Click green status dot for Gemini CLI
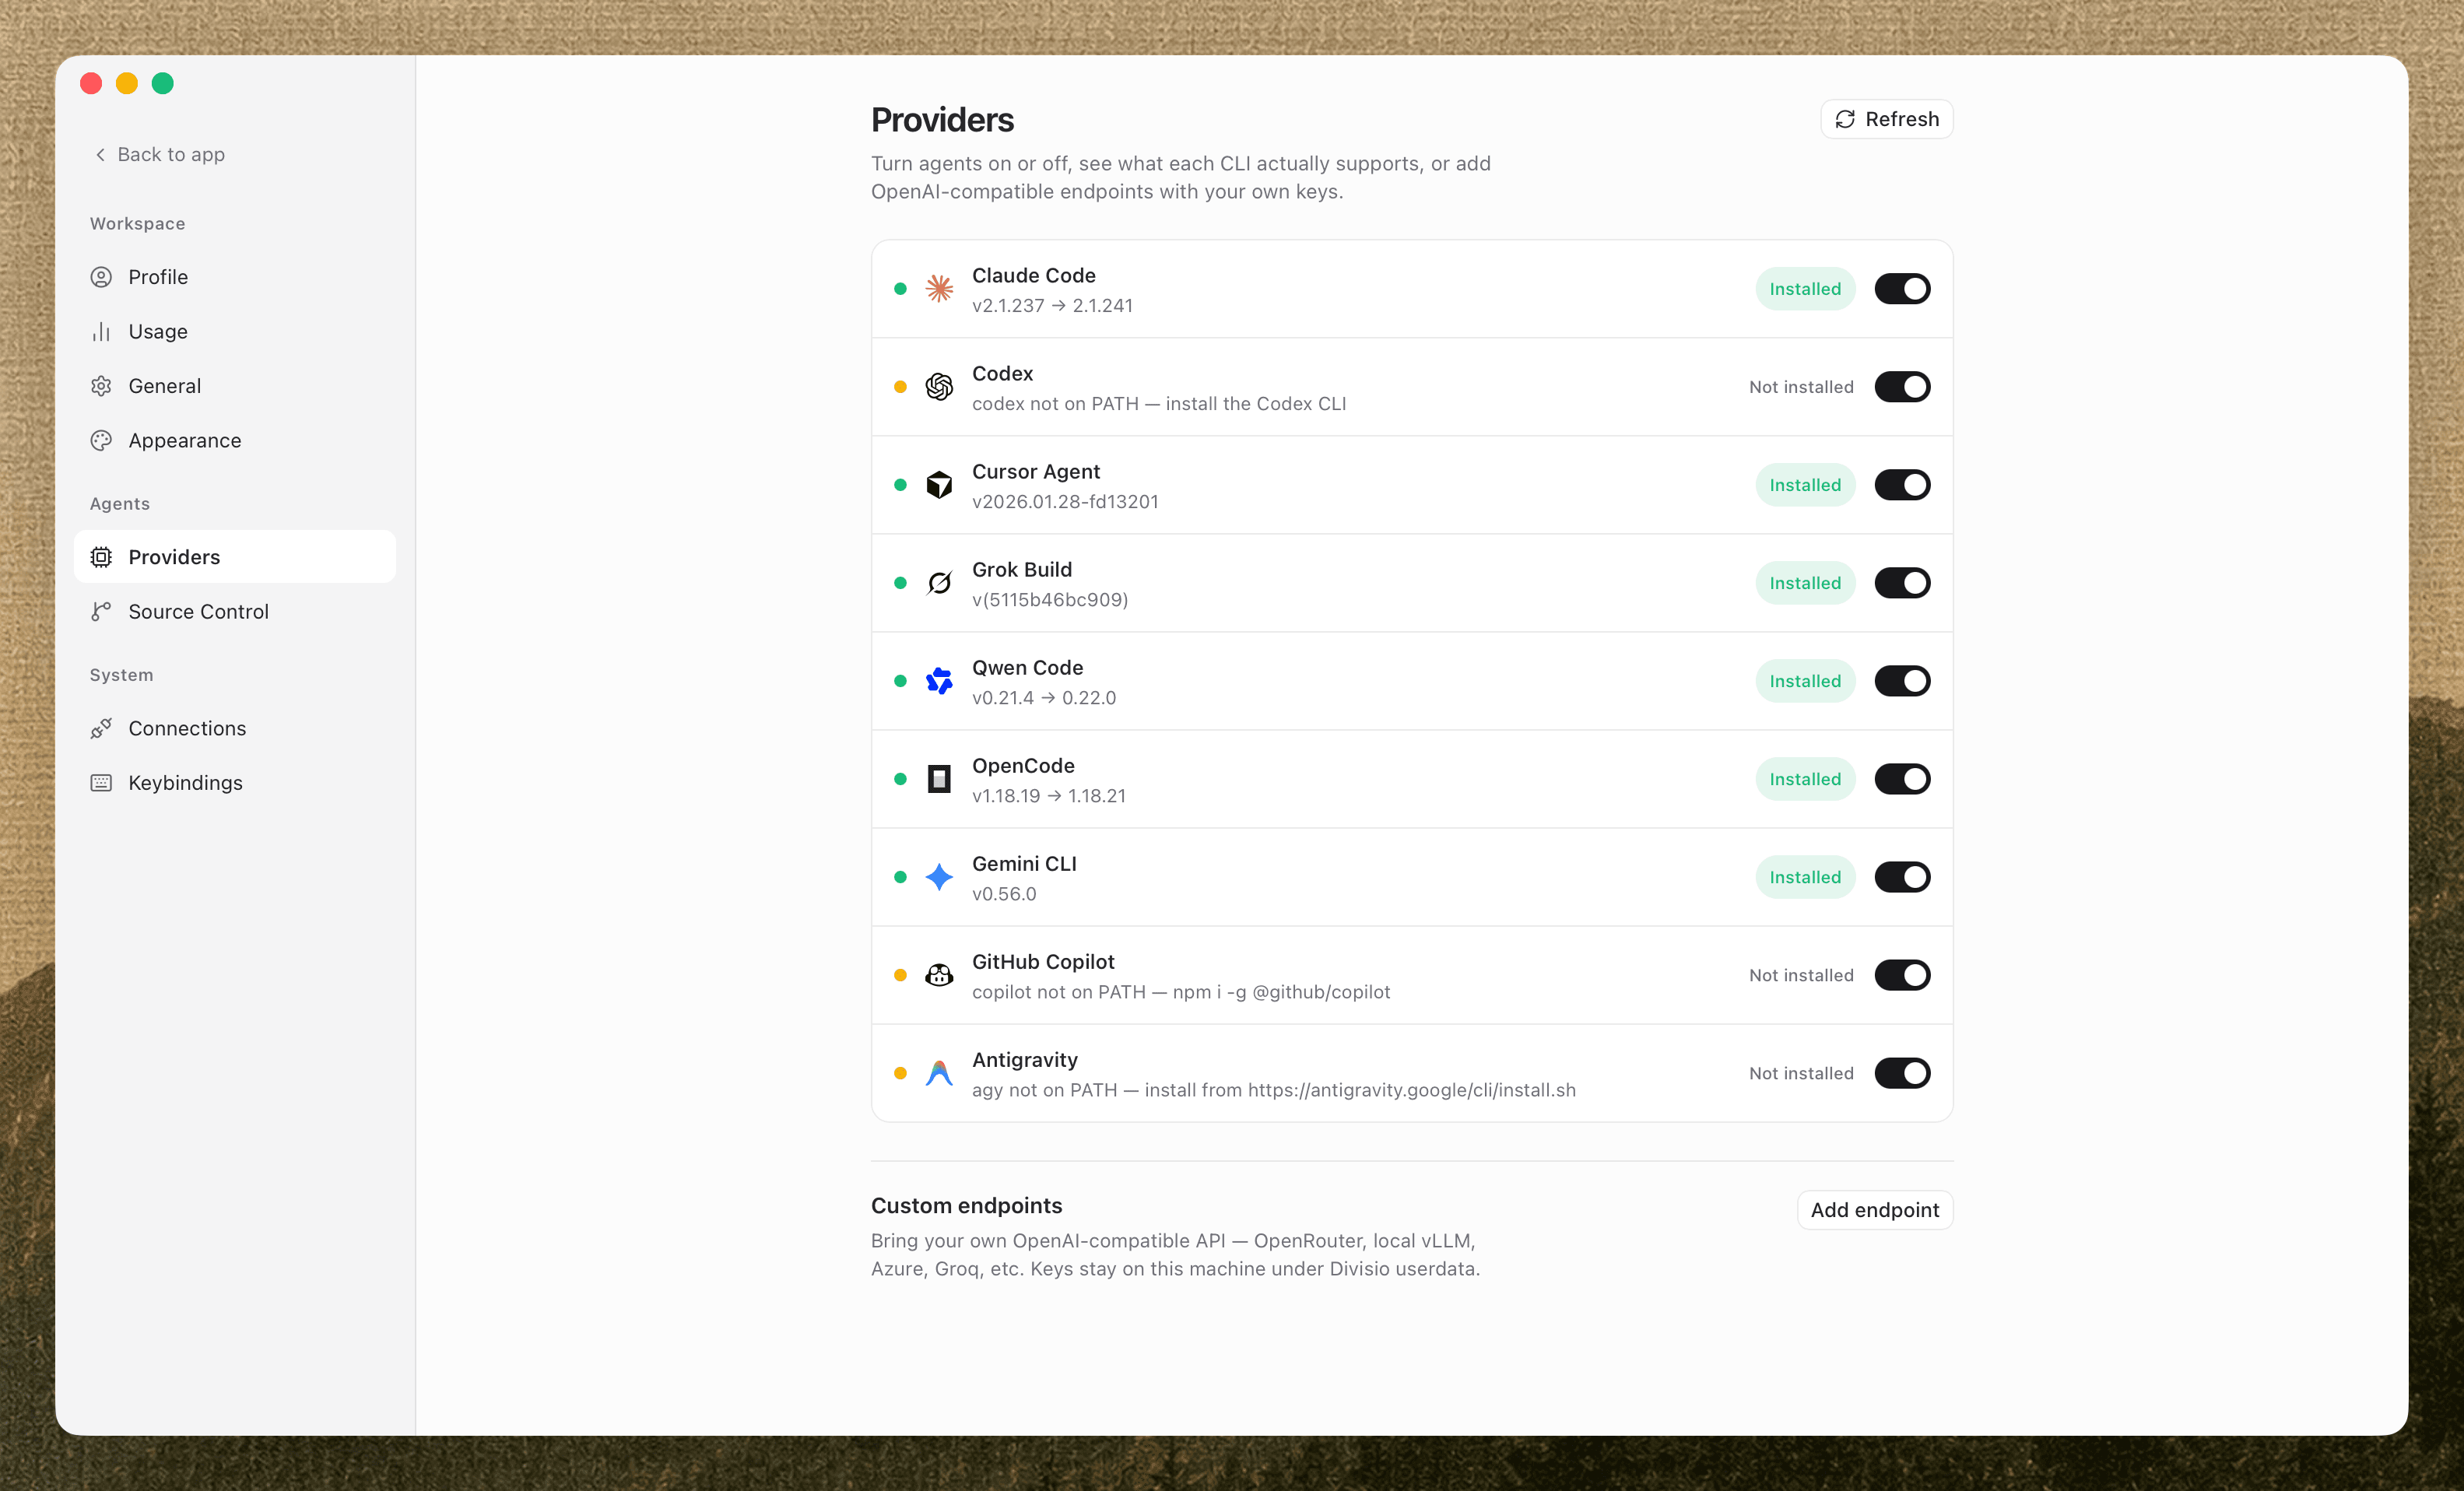This screenshot has width=2464, height=1491. (x=900, y=877)
